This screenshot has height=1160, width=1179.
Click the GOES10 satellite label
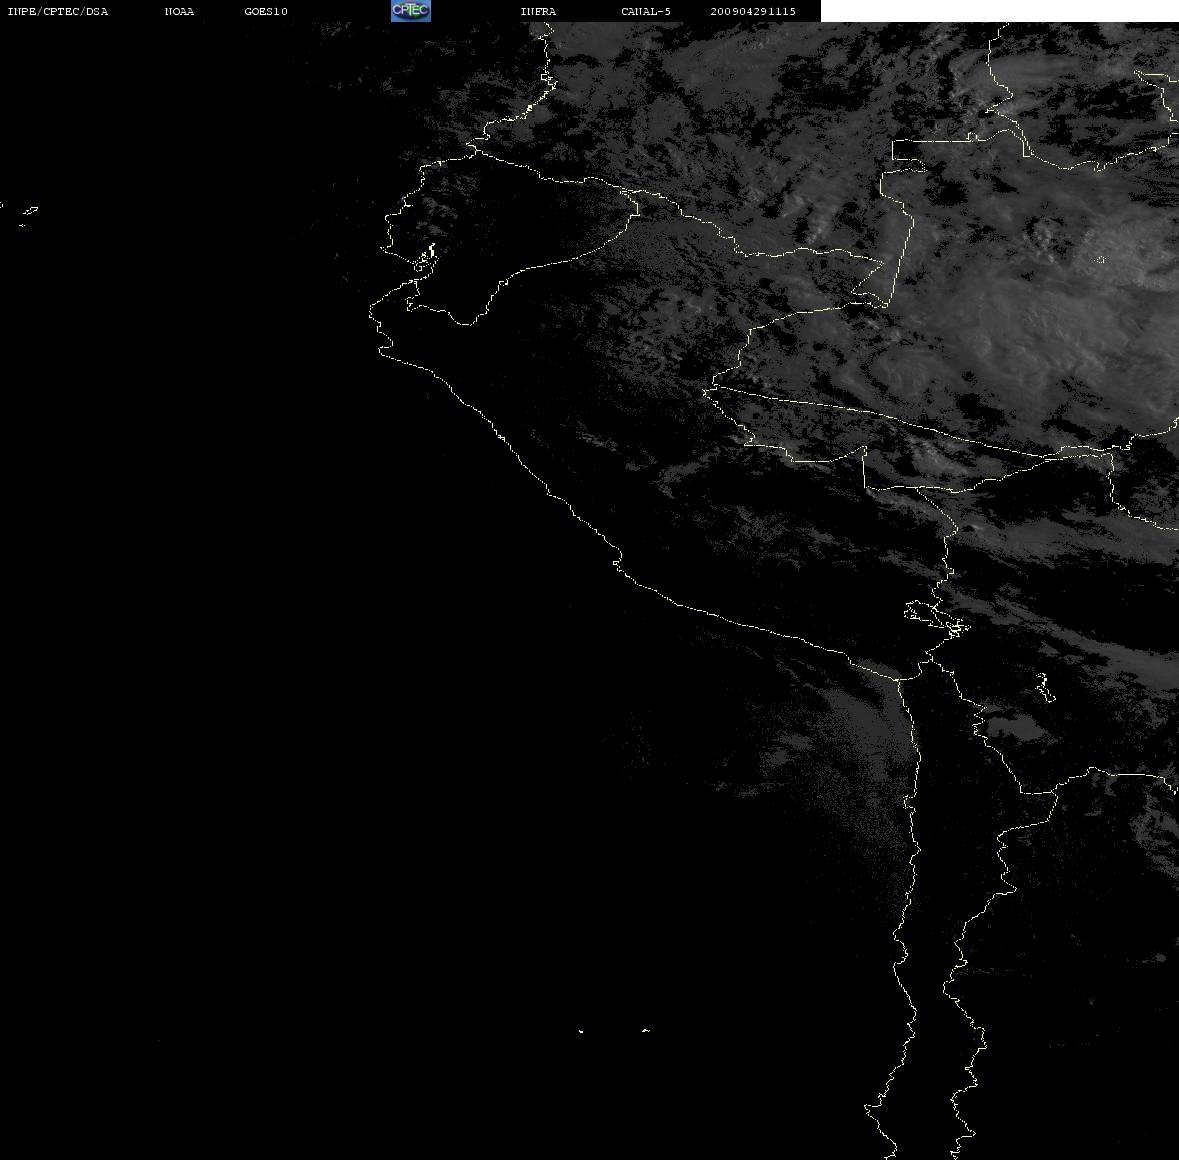[266, 11]
